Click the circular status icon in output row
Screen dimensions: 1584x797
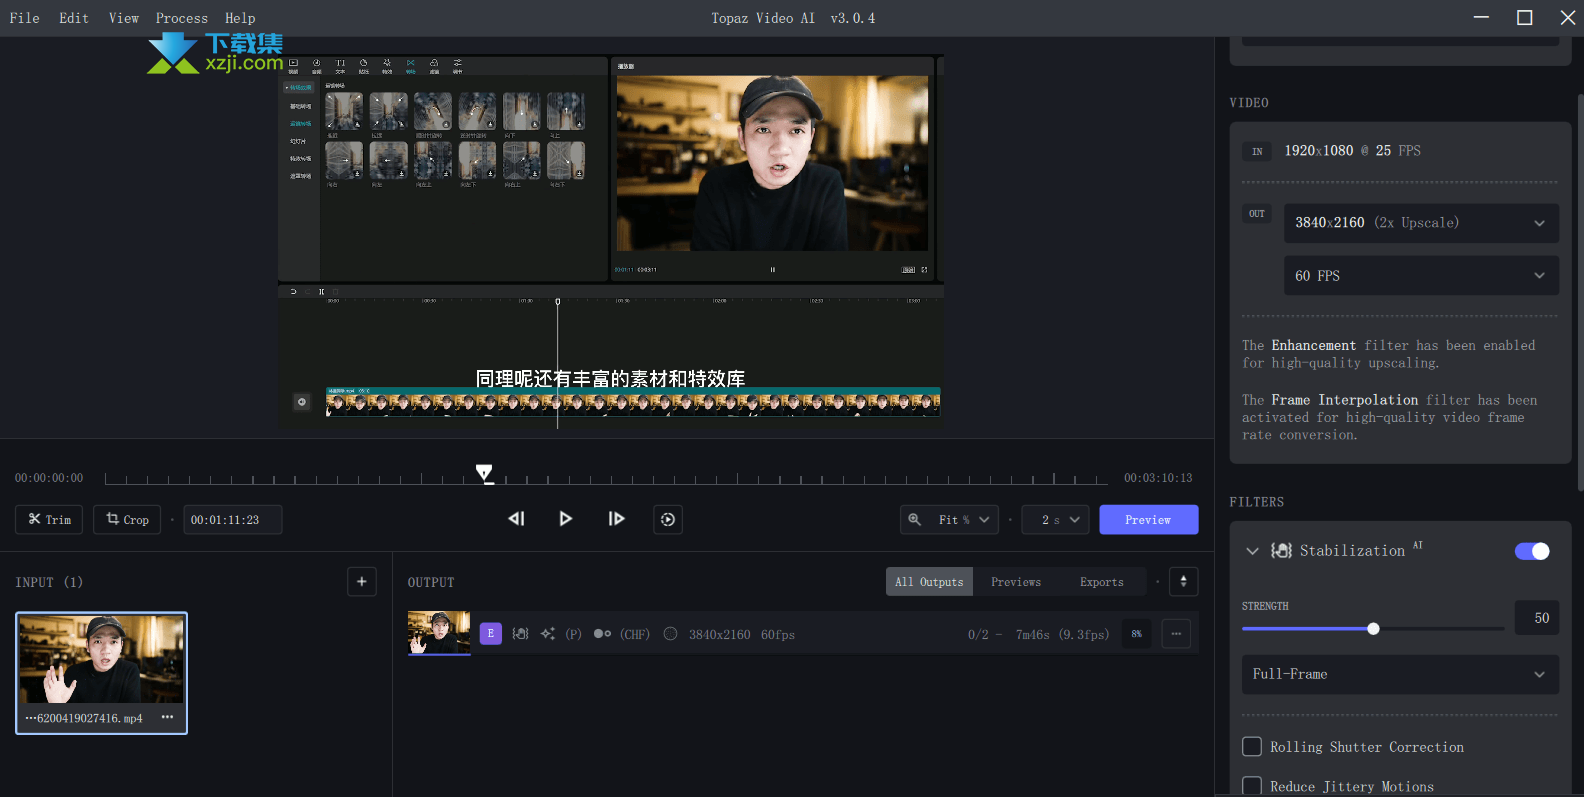click(670, 634)
